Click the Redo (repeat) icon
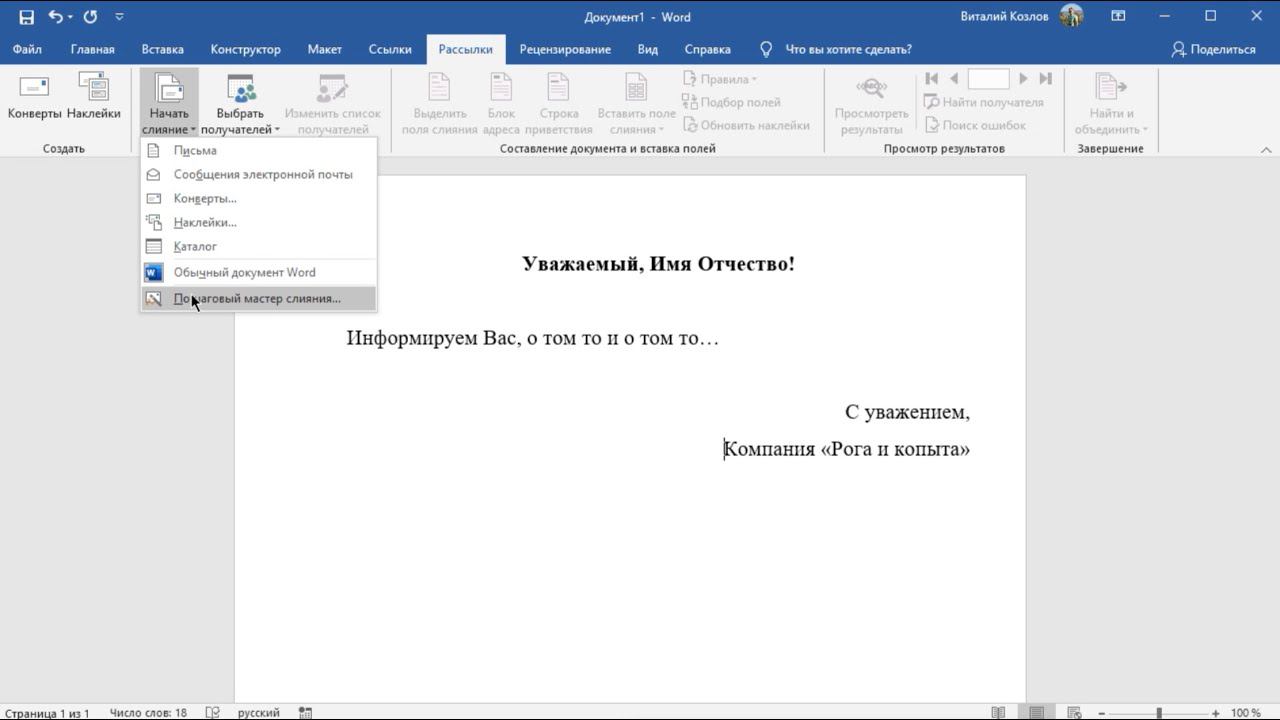Viewport: 1280px width, 720px height. [x=90, y=17]
